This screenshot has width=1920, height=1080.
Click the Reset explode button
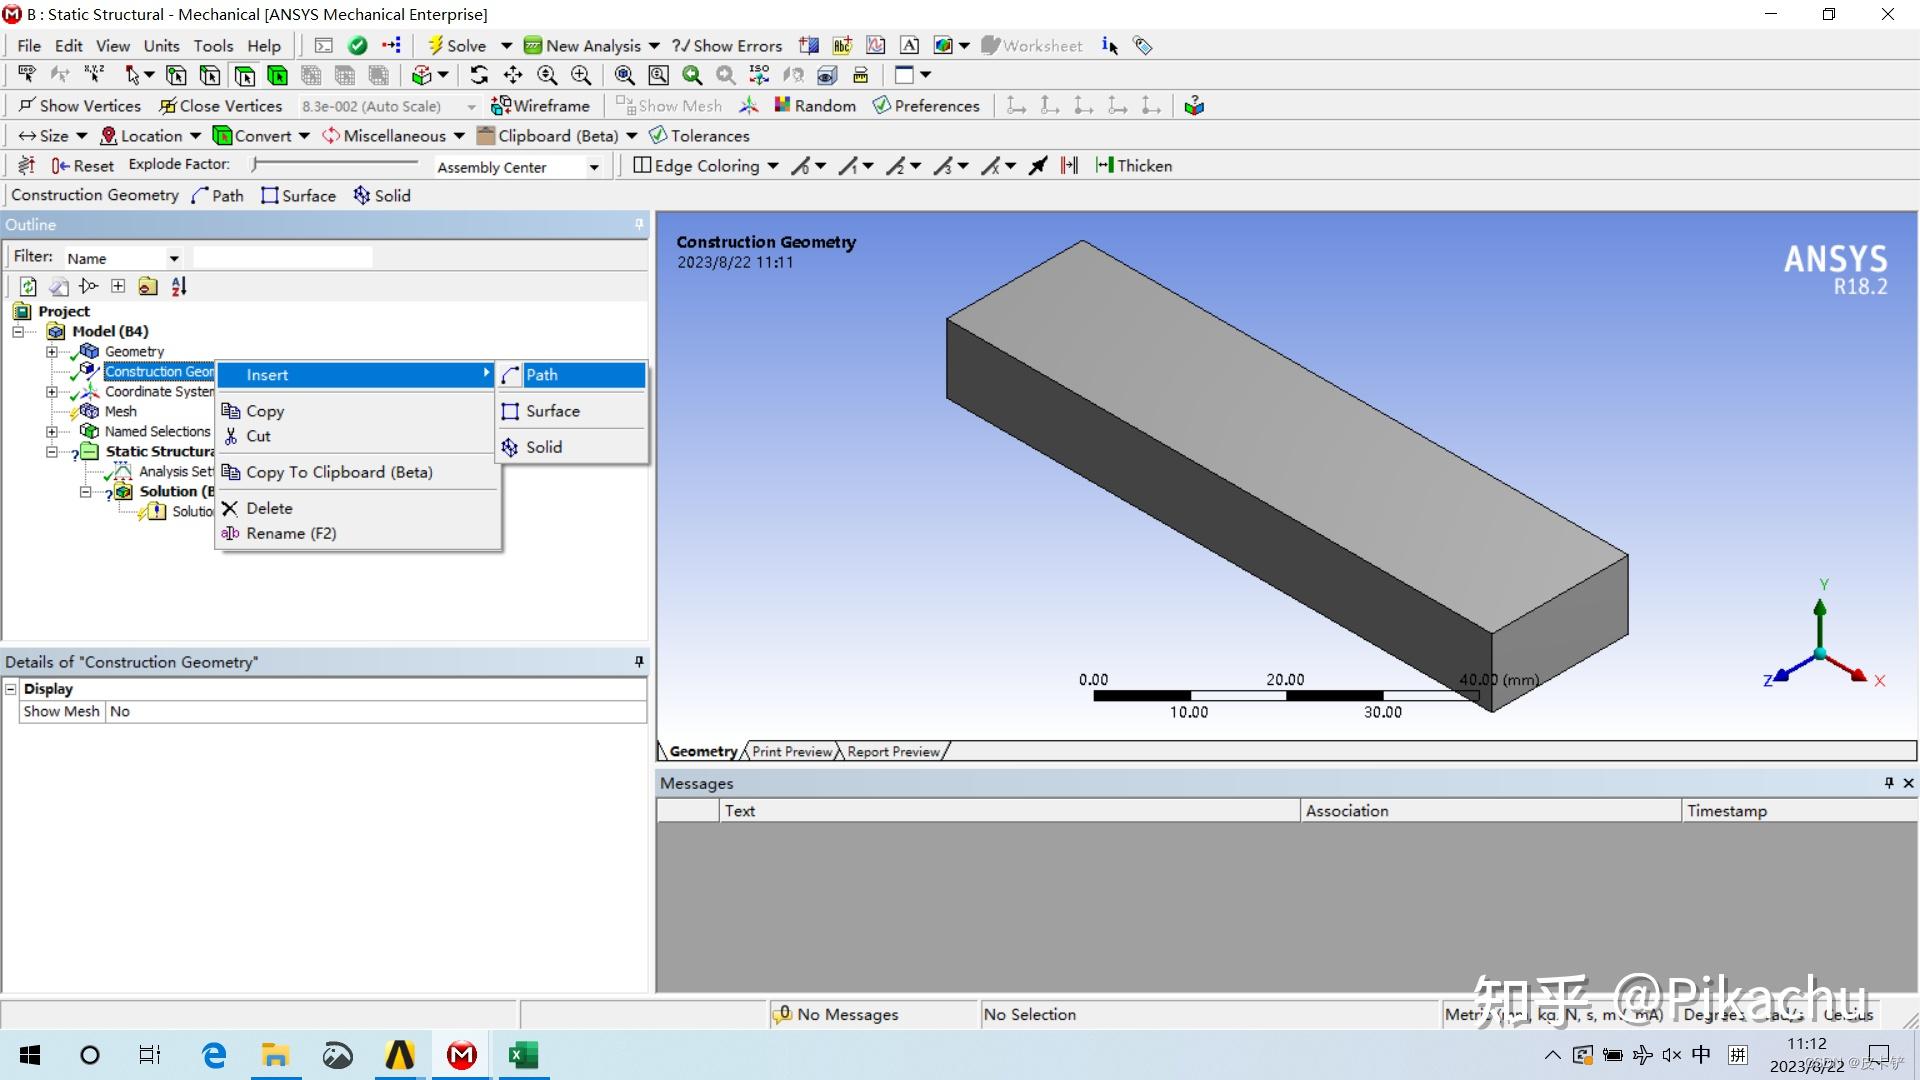coord(83,164)
